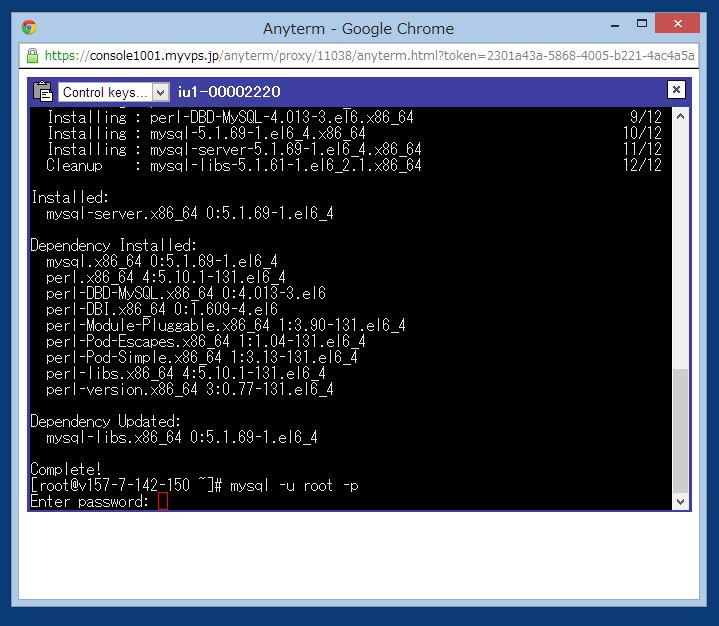
Task: Click the 'Complete!' line in terminal
Action: [x=66, y=469]
